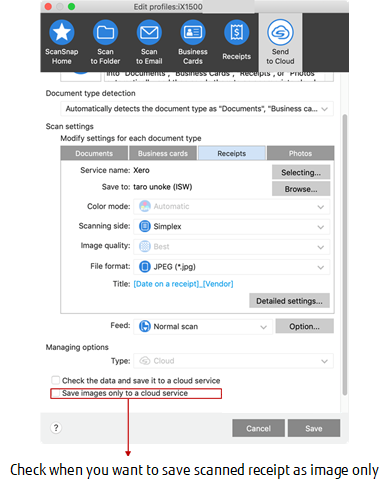Click the Simplex scanning side icon
Viewport: 389px width, 488px height.
pyautogui.click(x=145, y=226)
